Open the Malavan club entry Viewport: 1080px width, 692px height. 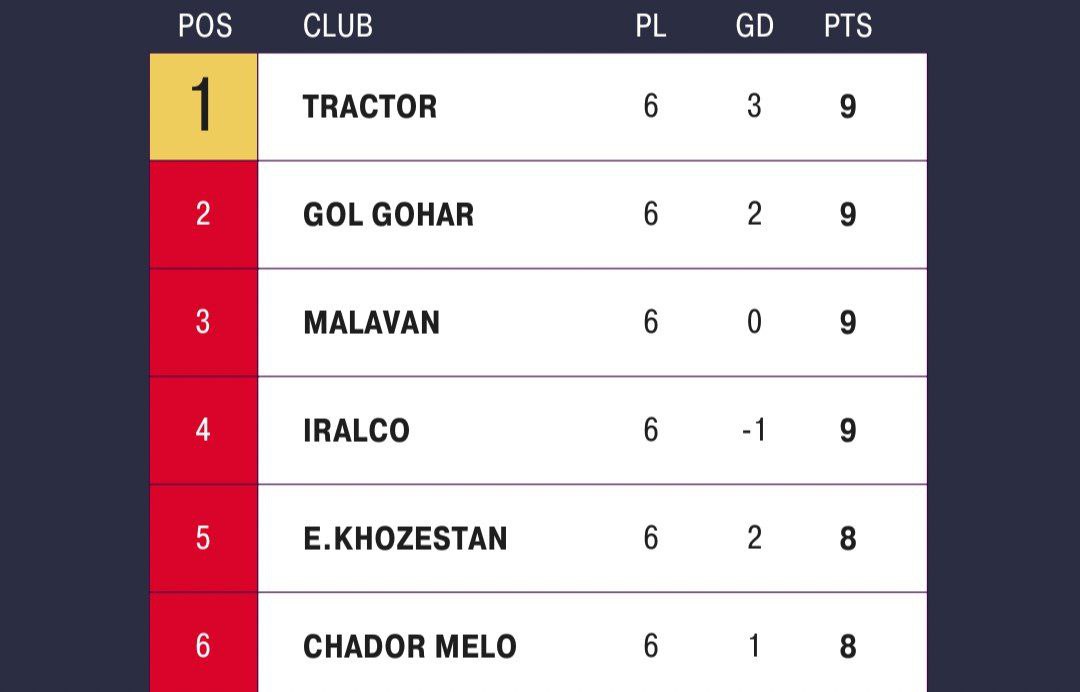[x=371, y=323]
